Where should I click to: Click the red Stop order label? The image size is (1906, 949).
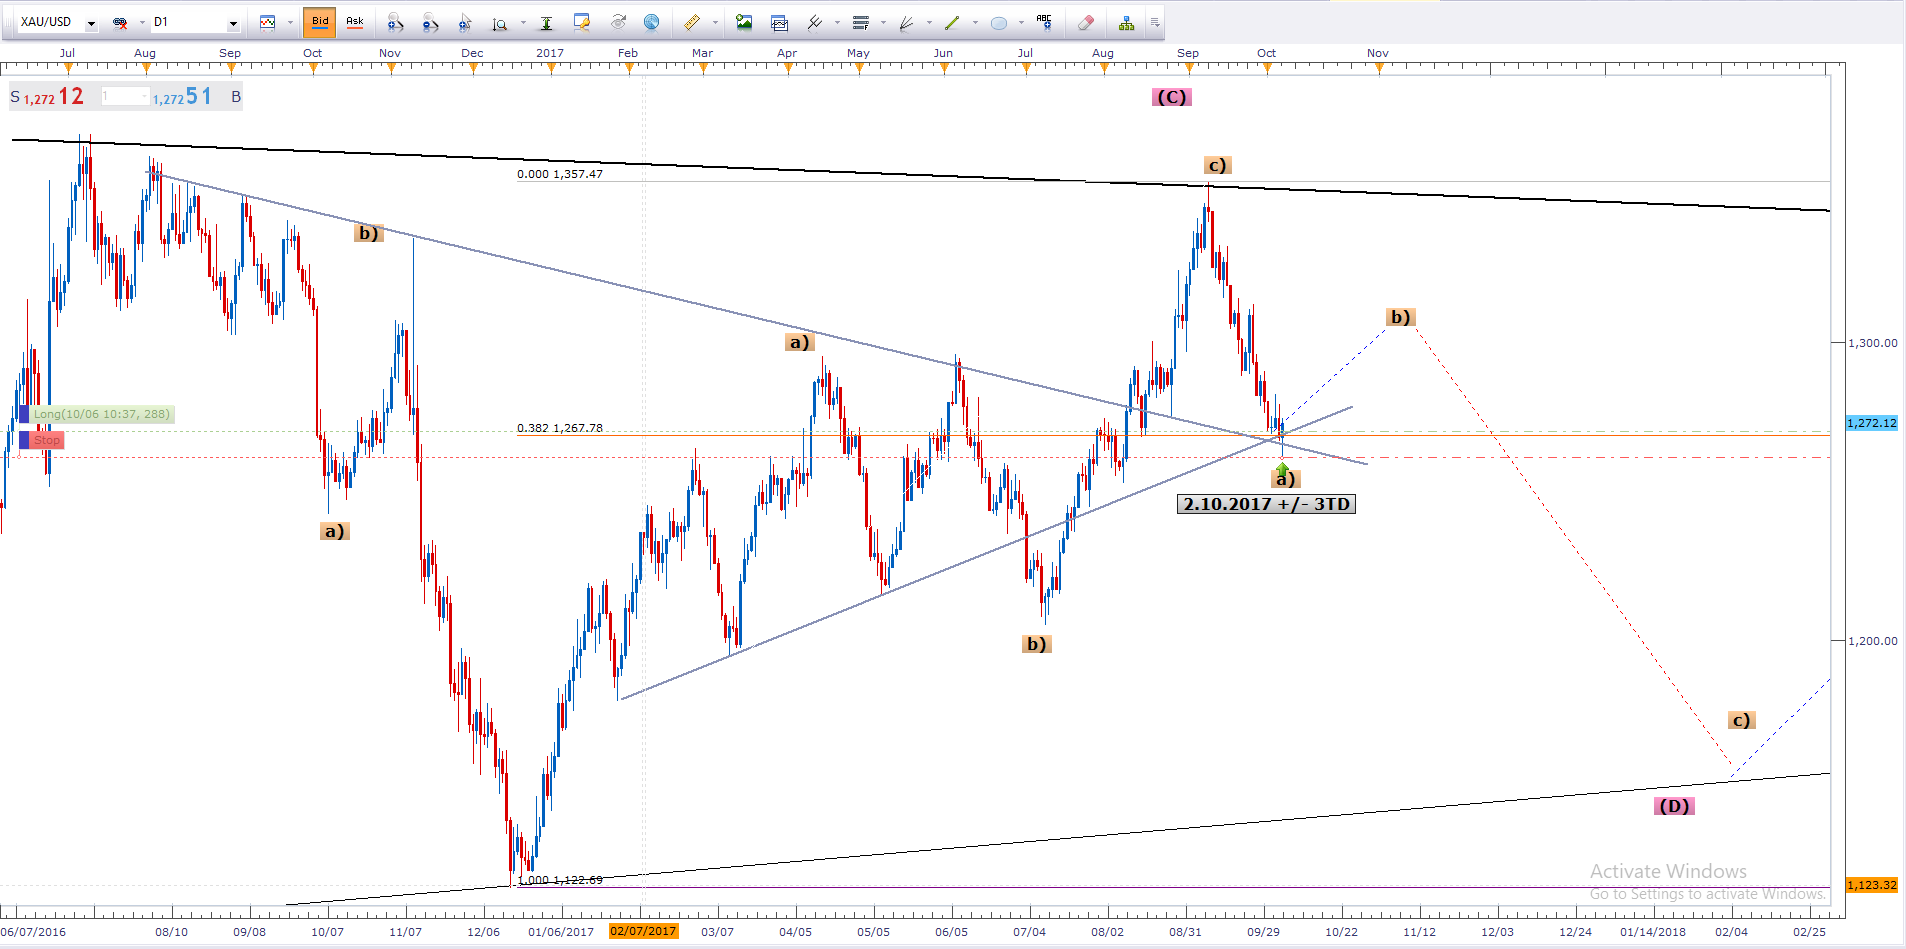46,440
